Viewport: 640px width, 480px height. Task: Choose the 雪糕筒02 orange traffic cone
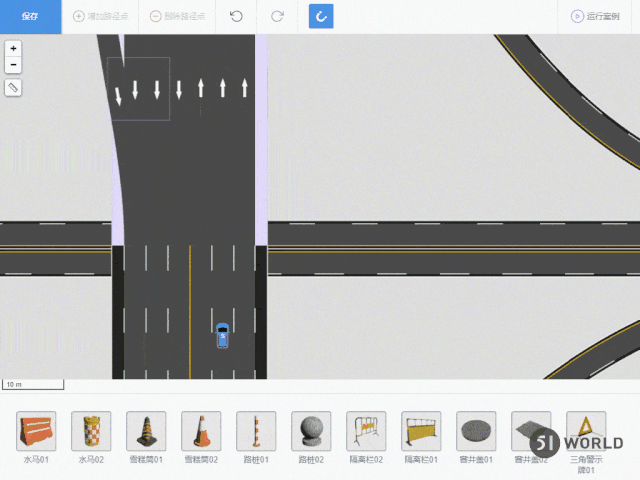pos(201,431)
